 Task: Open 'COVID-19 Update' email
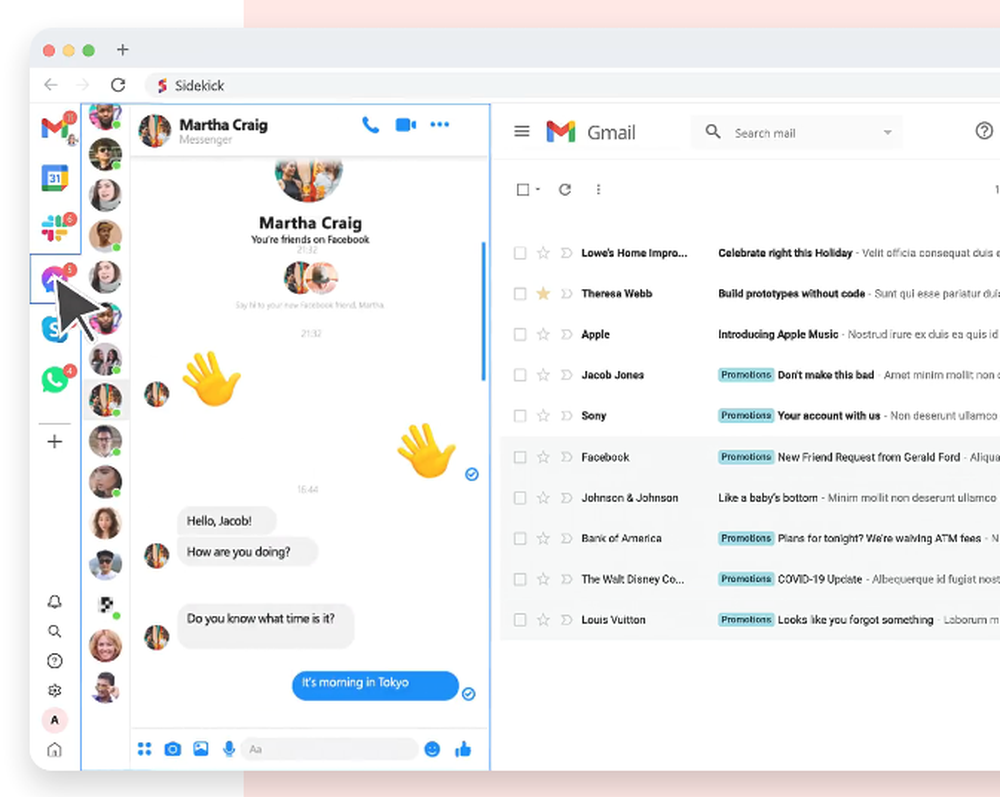(820, 579)
